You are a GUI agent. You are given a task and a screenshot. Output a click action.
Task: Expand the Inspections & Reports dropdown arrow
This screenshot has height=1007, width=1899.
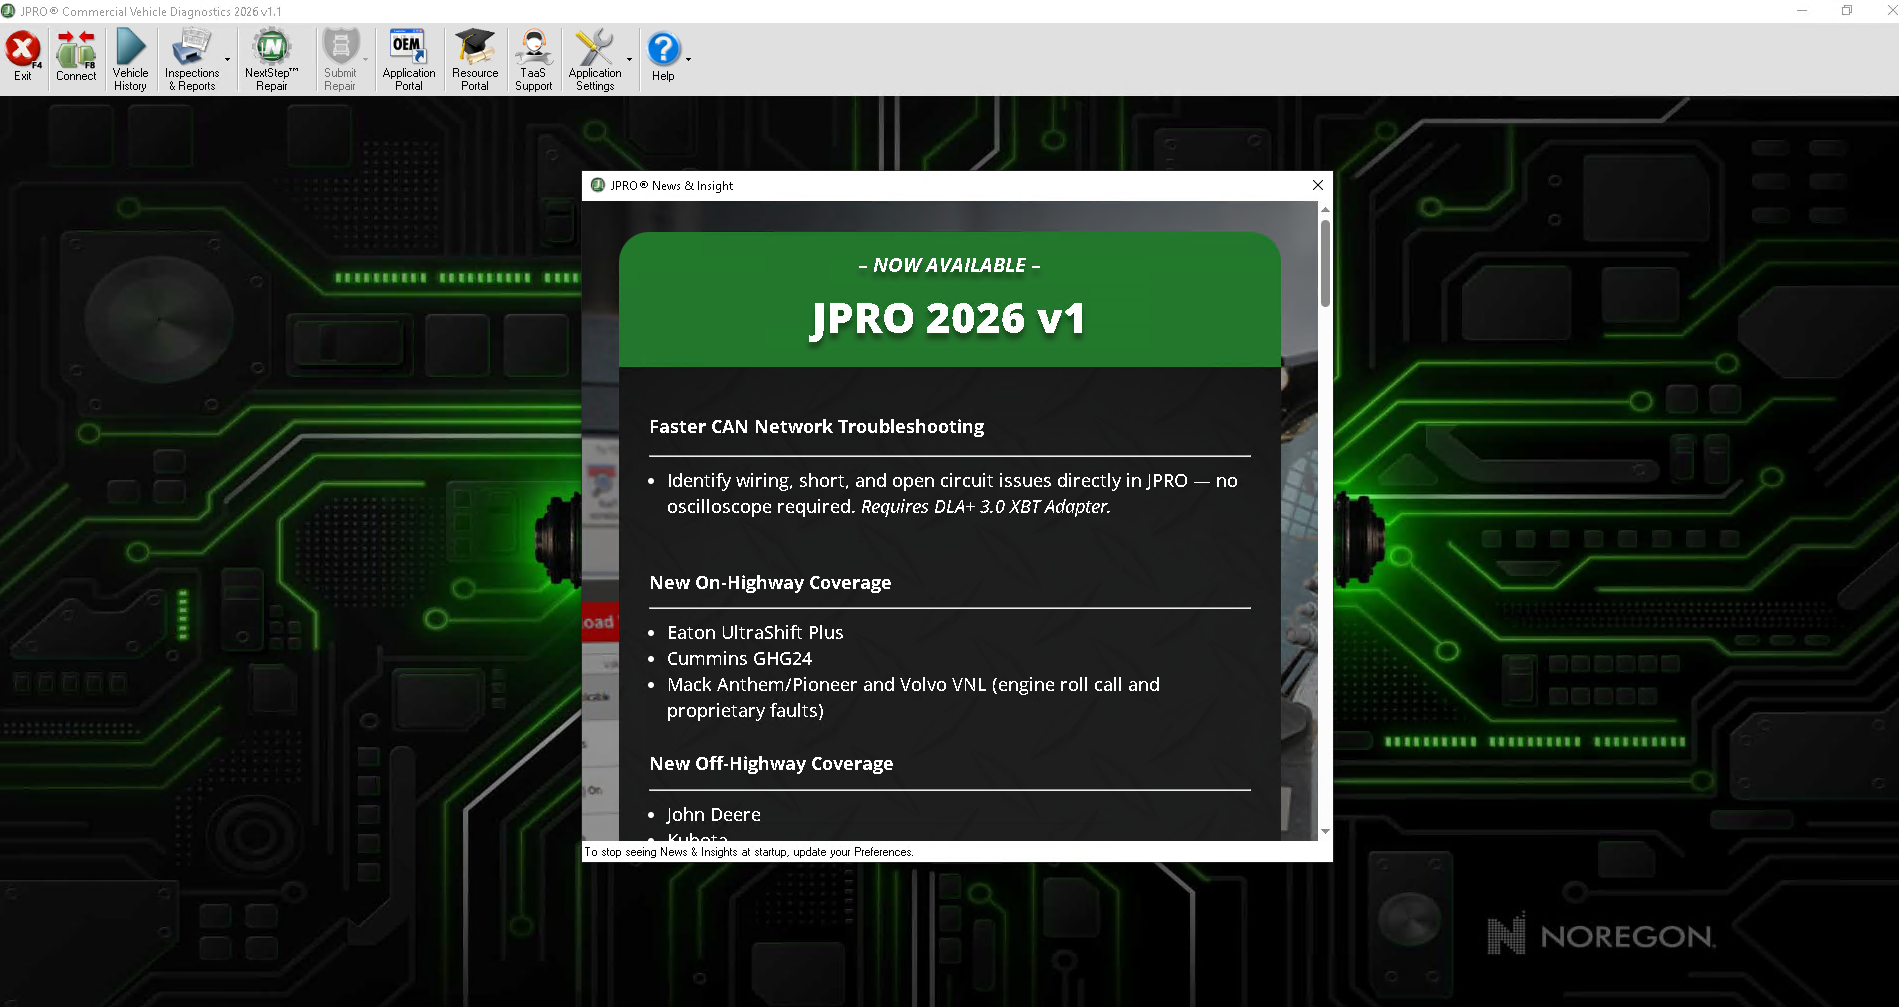[x=228, y=60]
